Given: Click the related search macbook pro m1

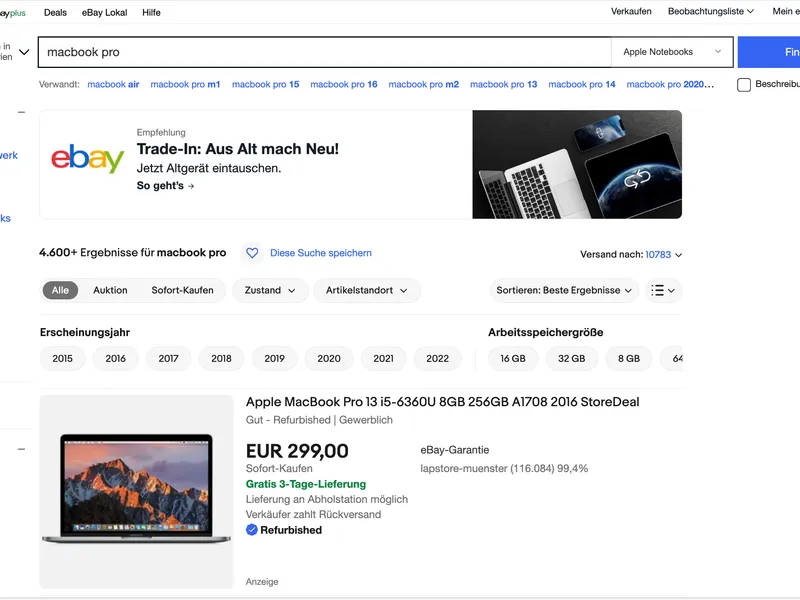Looking at the screenshot, I should [185, 85].
